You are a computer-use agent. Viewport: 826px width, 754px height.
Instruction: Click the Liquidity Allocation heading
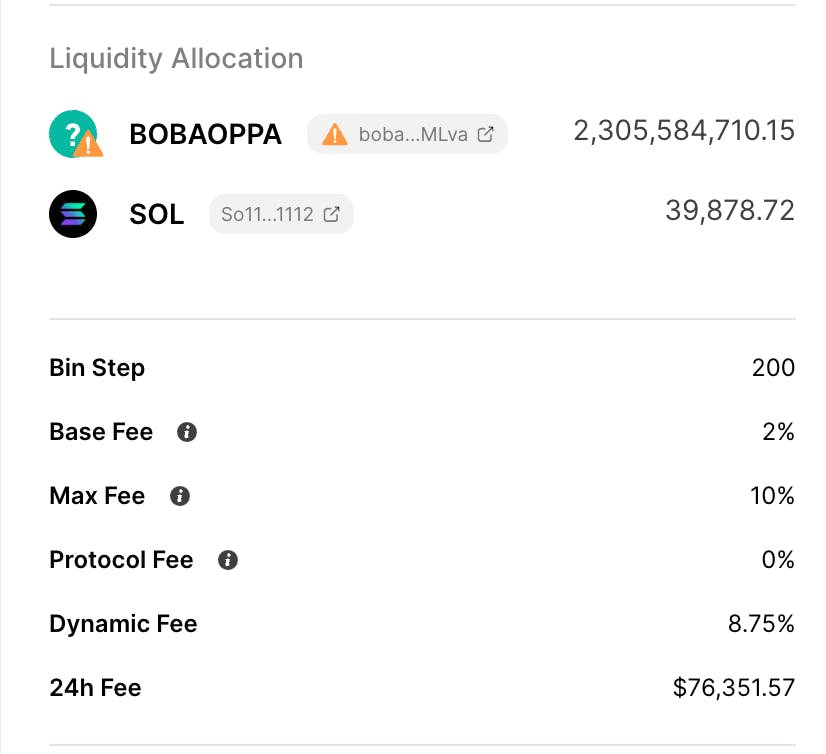176,58
